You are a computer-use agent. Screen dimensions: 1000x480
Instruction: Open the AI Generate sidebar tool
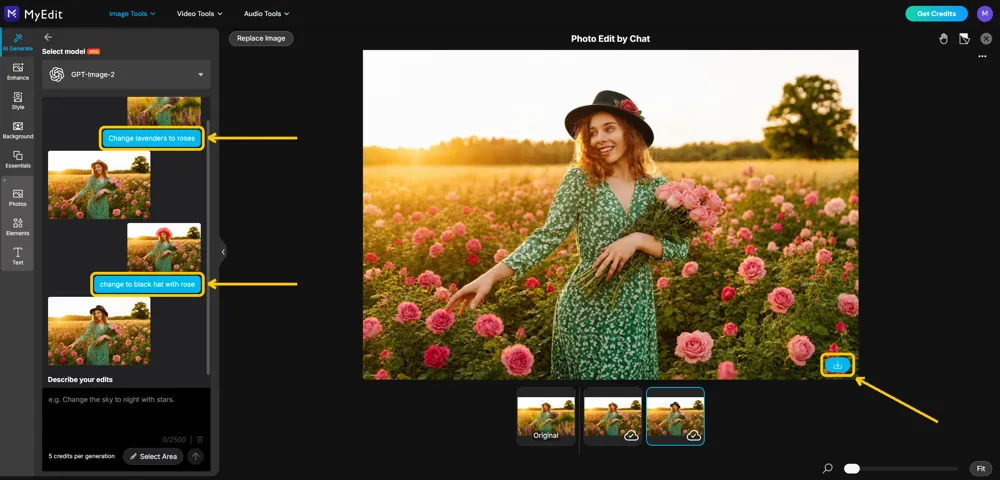[x=18, y=42]
